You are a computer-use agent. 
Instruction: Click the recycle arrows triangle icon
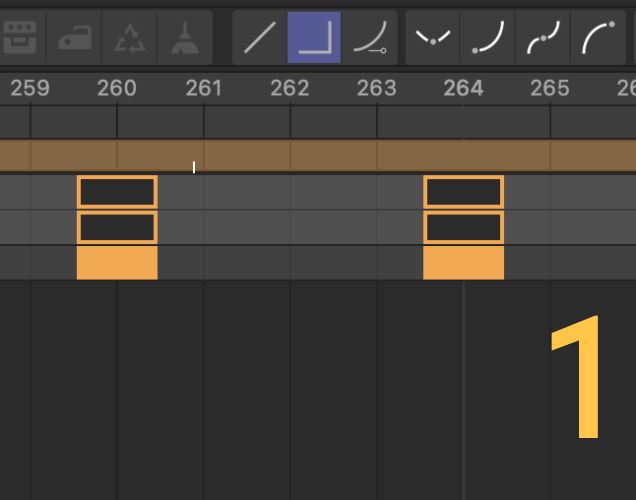(x=130, y=38)
